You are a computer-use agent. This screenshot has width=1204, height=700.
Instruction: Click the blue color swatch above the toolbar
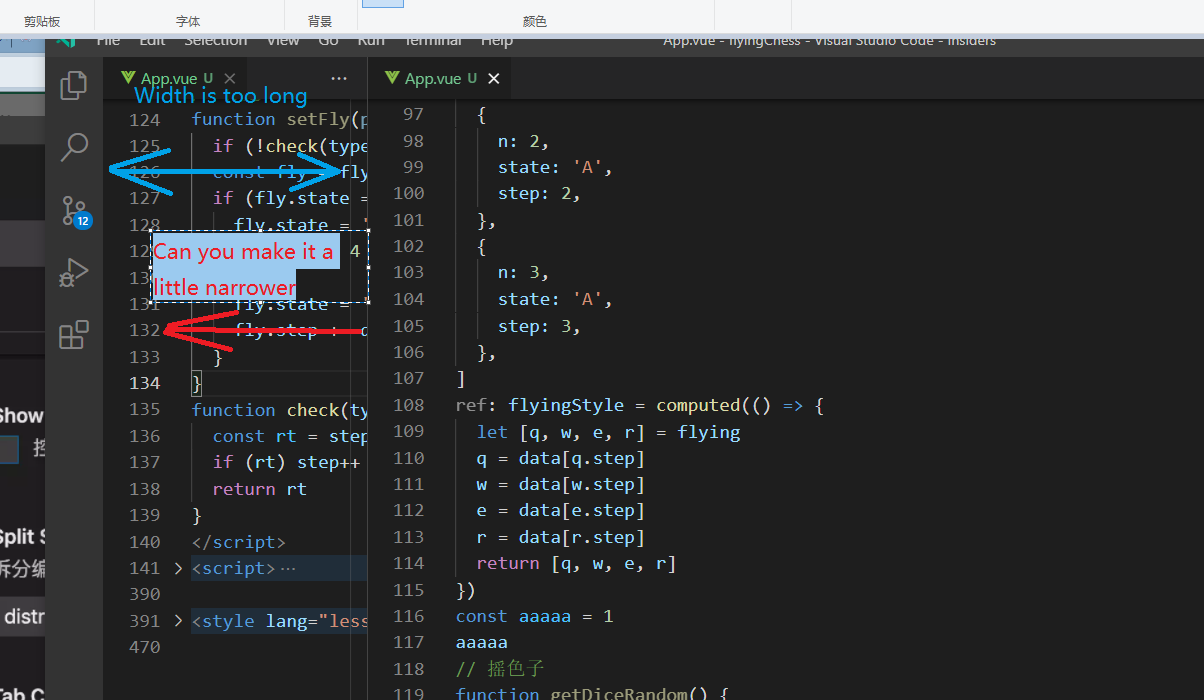pos(383,4)
